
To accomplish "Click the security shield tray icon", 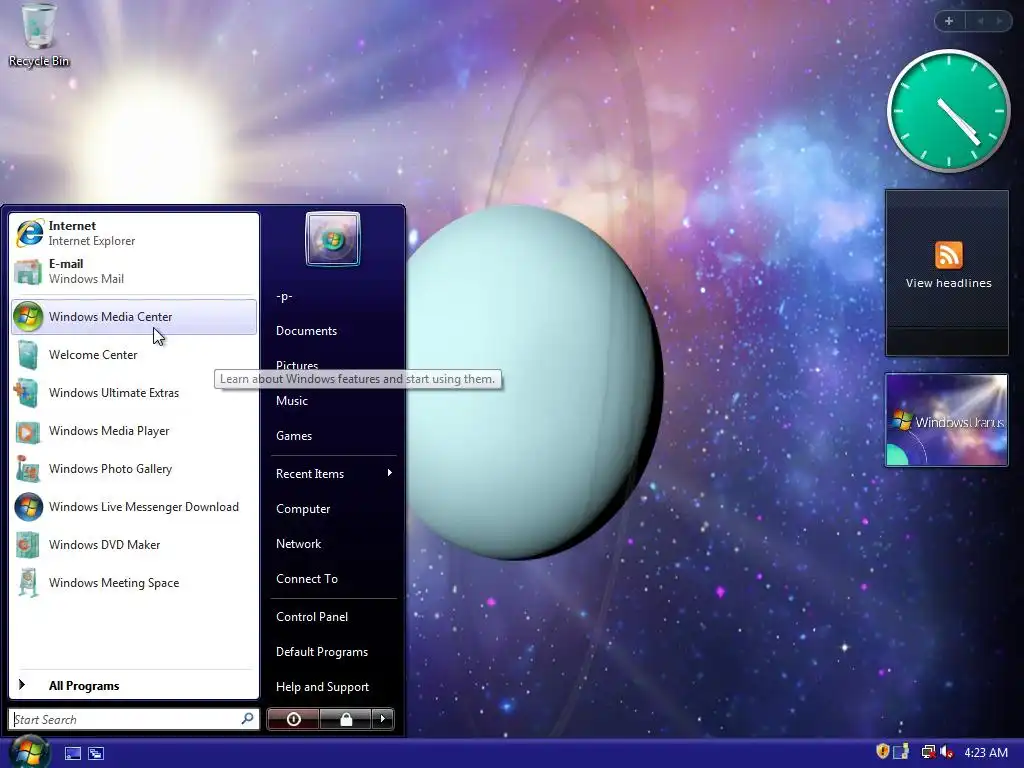I will pyautogui.click(x=882, y=752).
